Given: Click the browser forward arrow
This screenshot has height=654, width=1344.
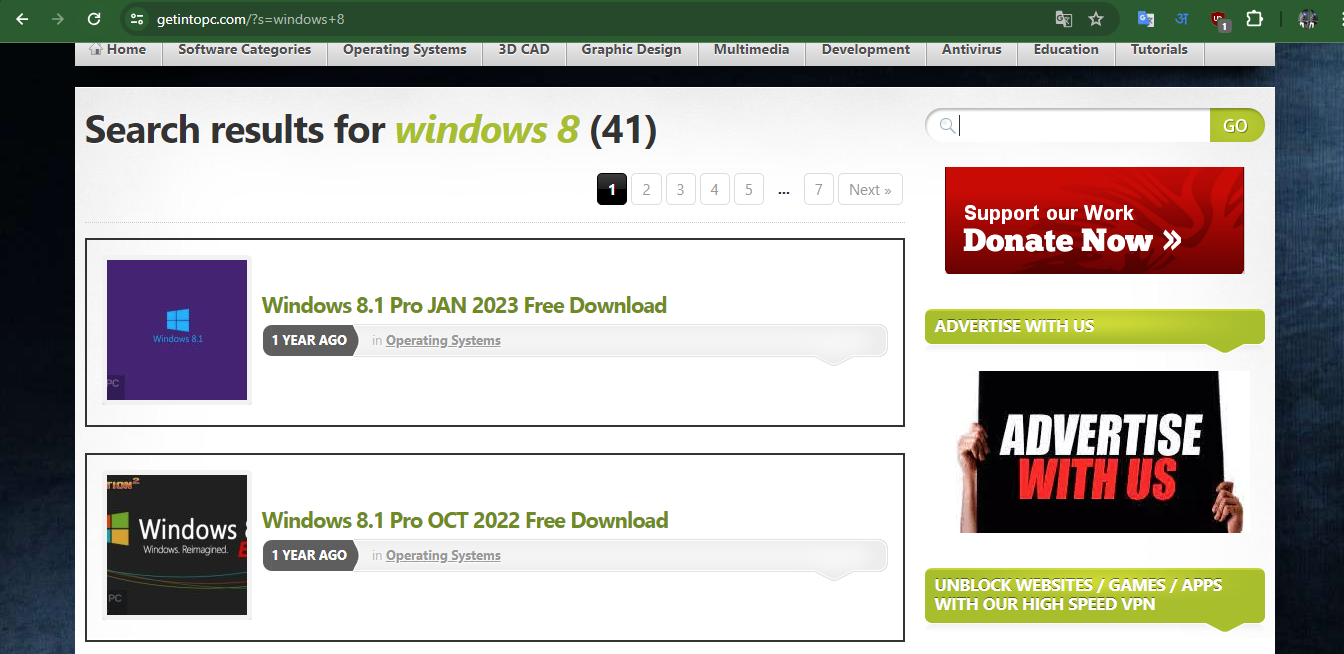Looking at the screenshot, I should (58, 19).
